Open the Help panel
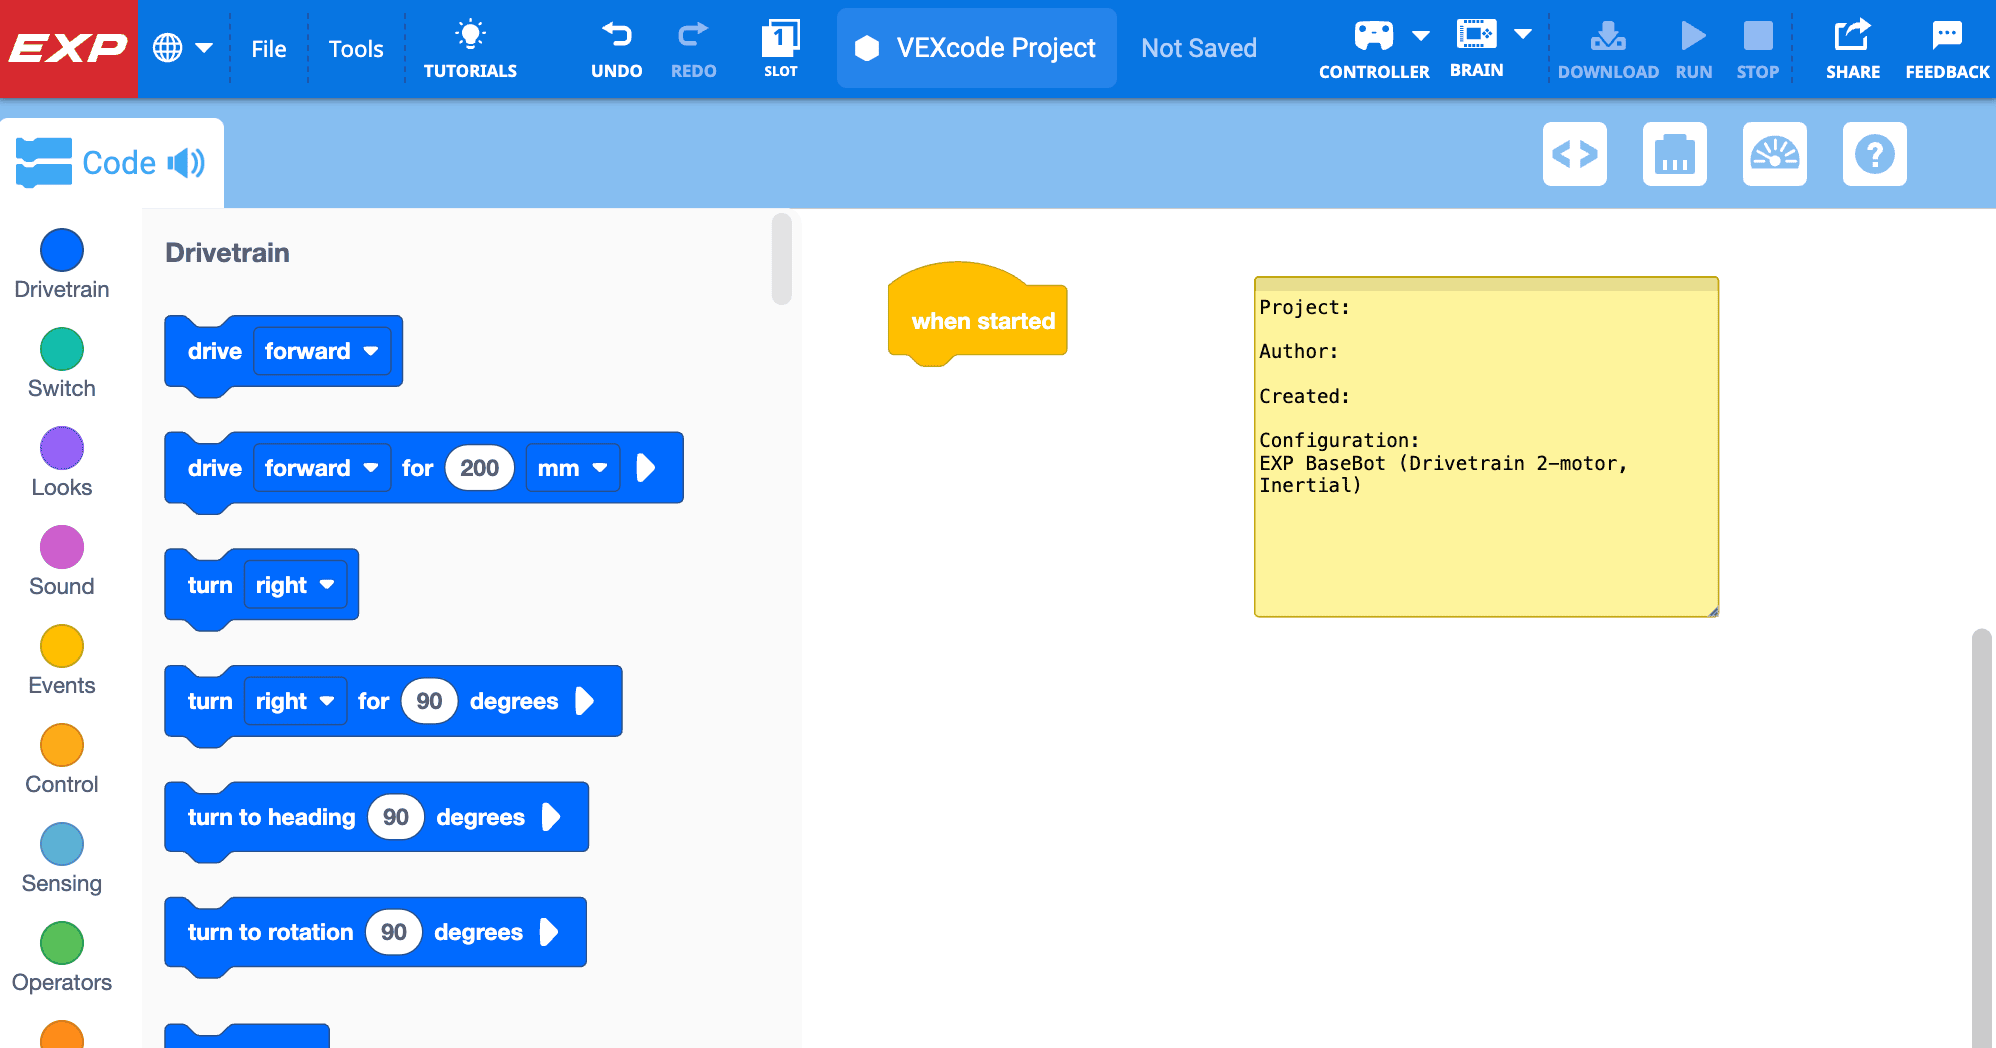Viewport: 1996px width, 1048px height. coord(1874,154)
